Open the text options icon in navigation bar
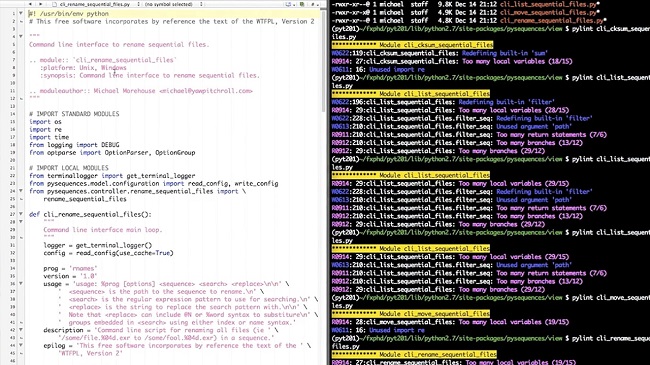 289,4
